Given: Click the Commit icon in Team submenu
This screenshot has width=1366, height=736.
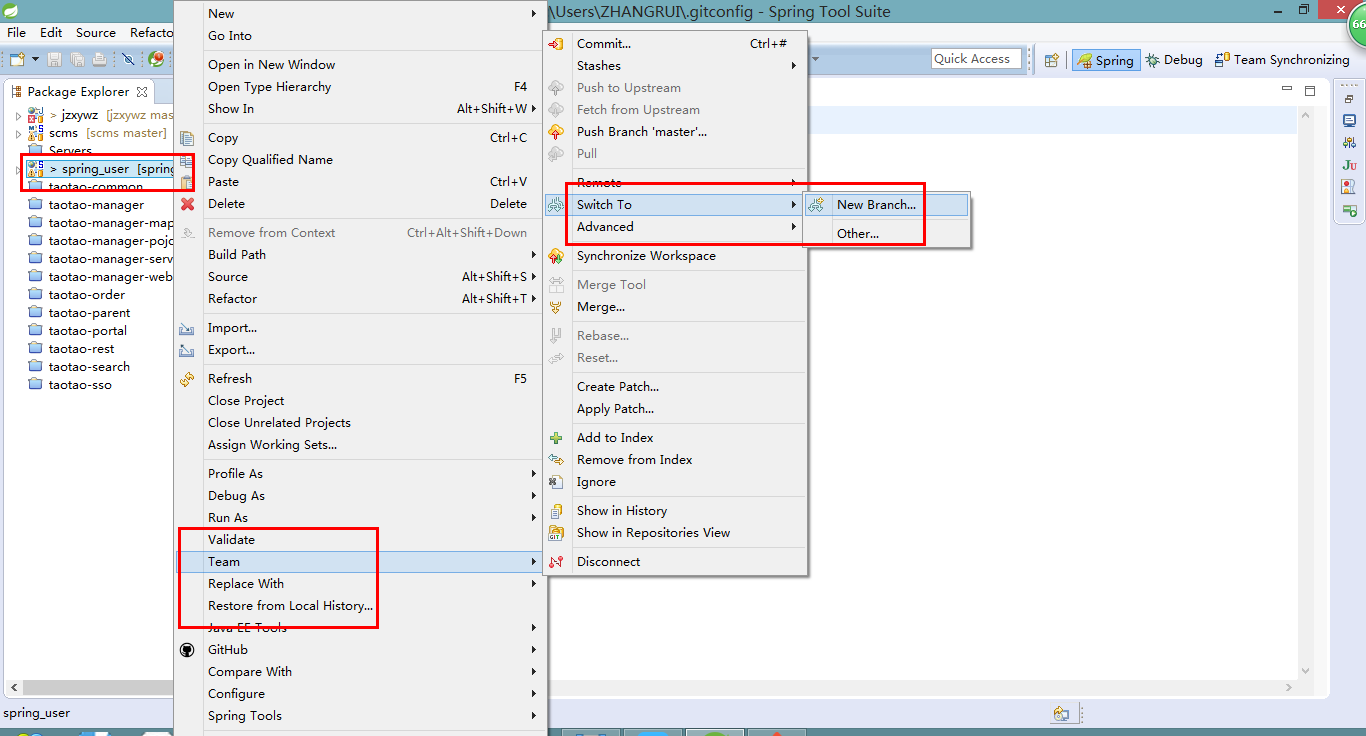Looking at the screenshot, I should click(x=557, y=44).
